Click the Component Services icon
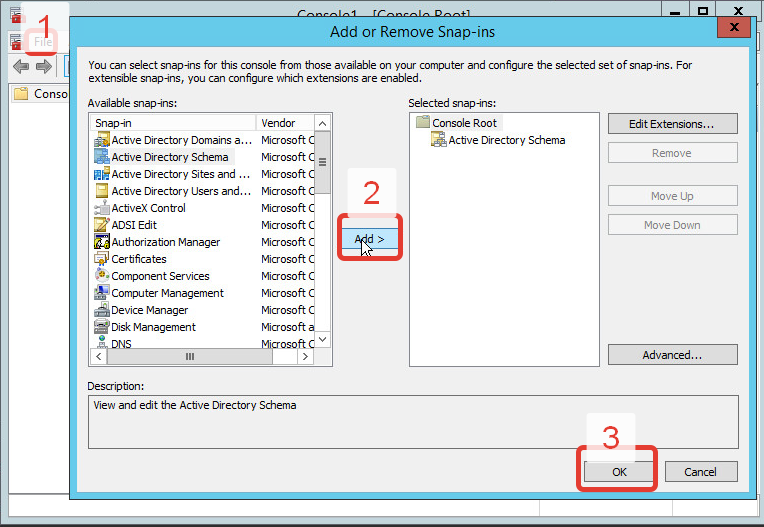Image resolution: width=764 pixels, height=527 pixels. [102, 276]
